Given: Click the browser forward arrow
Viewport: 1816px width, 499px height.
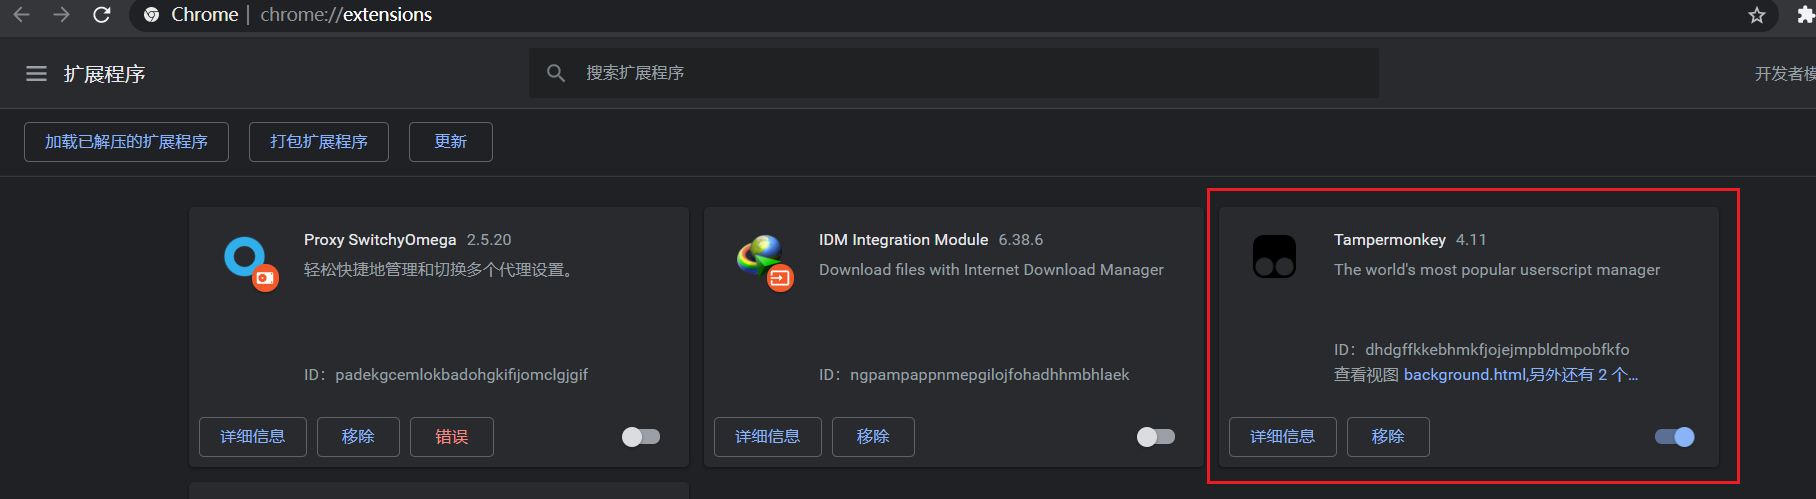Looking at the screenshot, I should point(61,15).
